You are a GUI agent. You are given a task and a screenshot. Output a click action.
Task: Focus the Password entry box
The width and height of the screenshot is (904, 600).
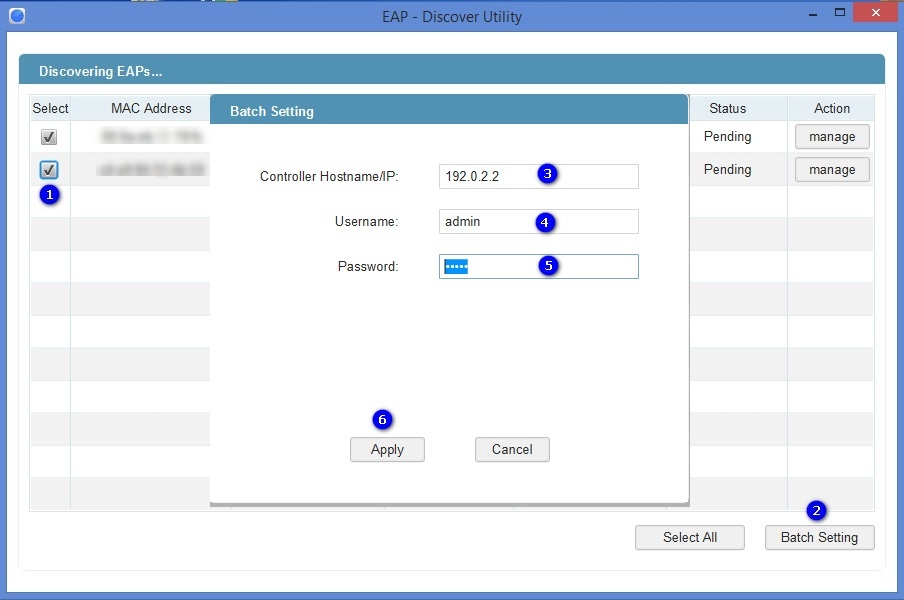(538, 266)
